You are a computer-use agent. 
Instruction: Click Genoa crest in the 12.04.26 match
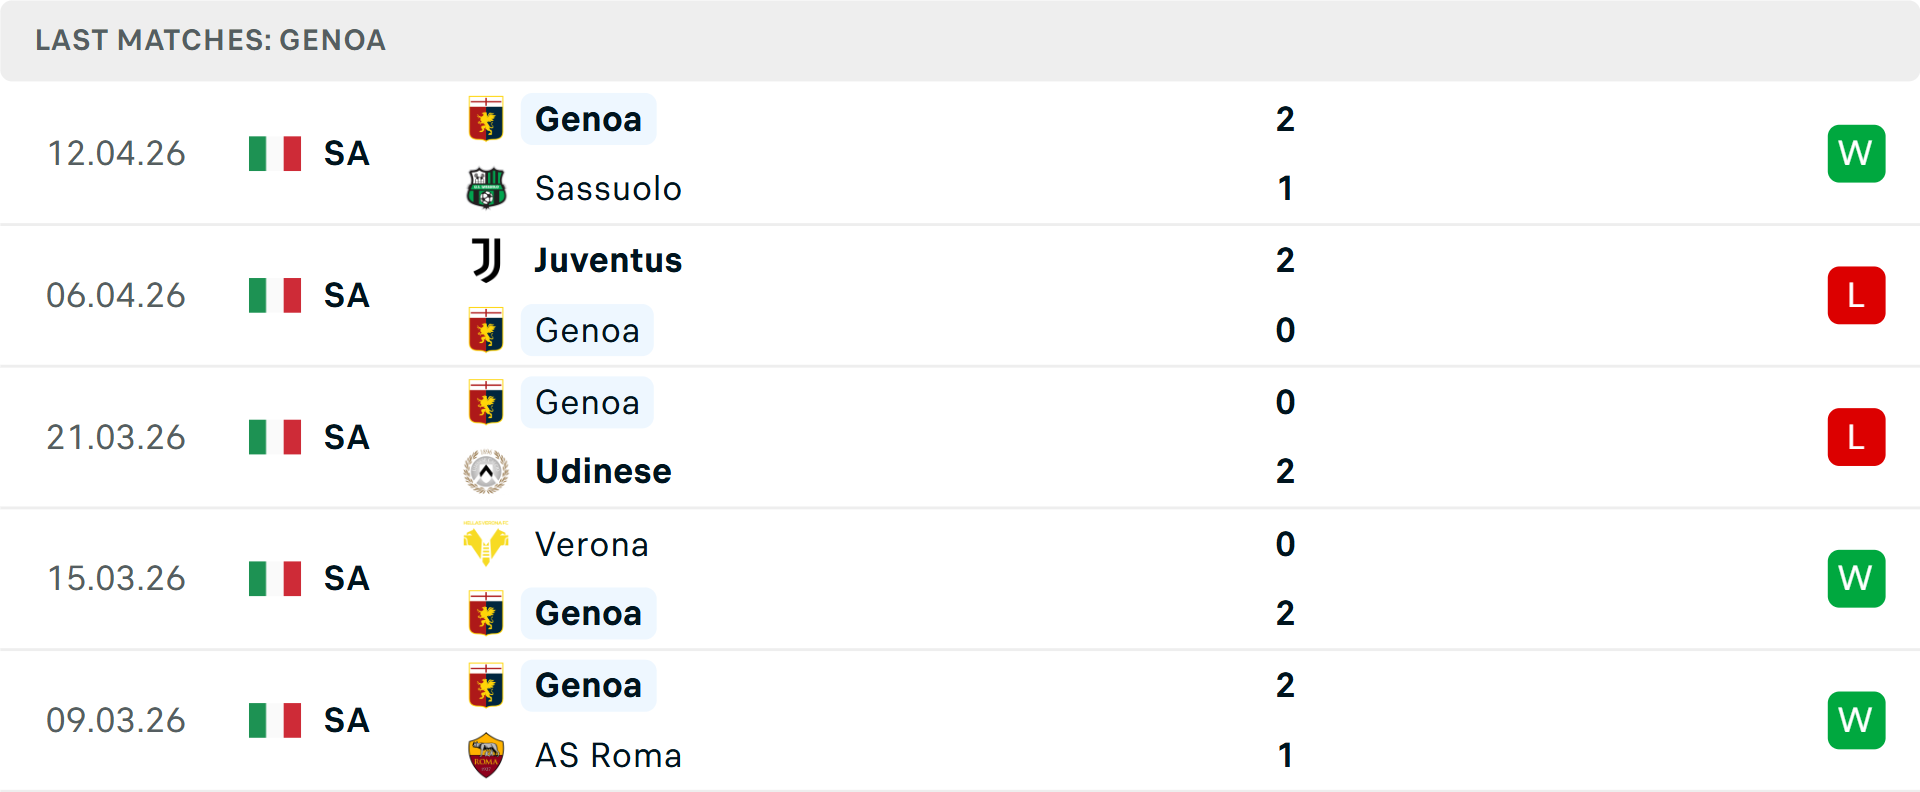486,119
